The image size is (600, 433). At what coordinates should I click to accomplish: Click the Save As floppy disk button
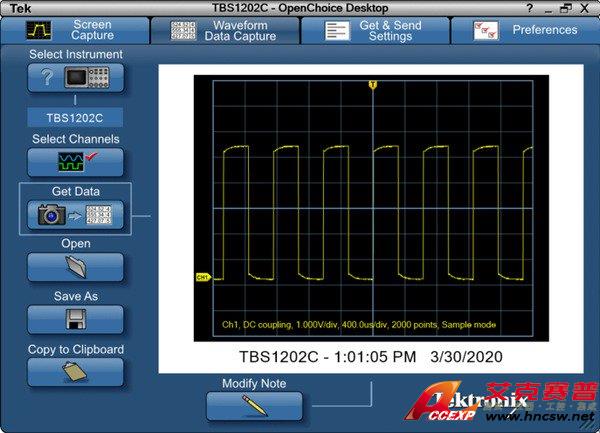point(76,320)
